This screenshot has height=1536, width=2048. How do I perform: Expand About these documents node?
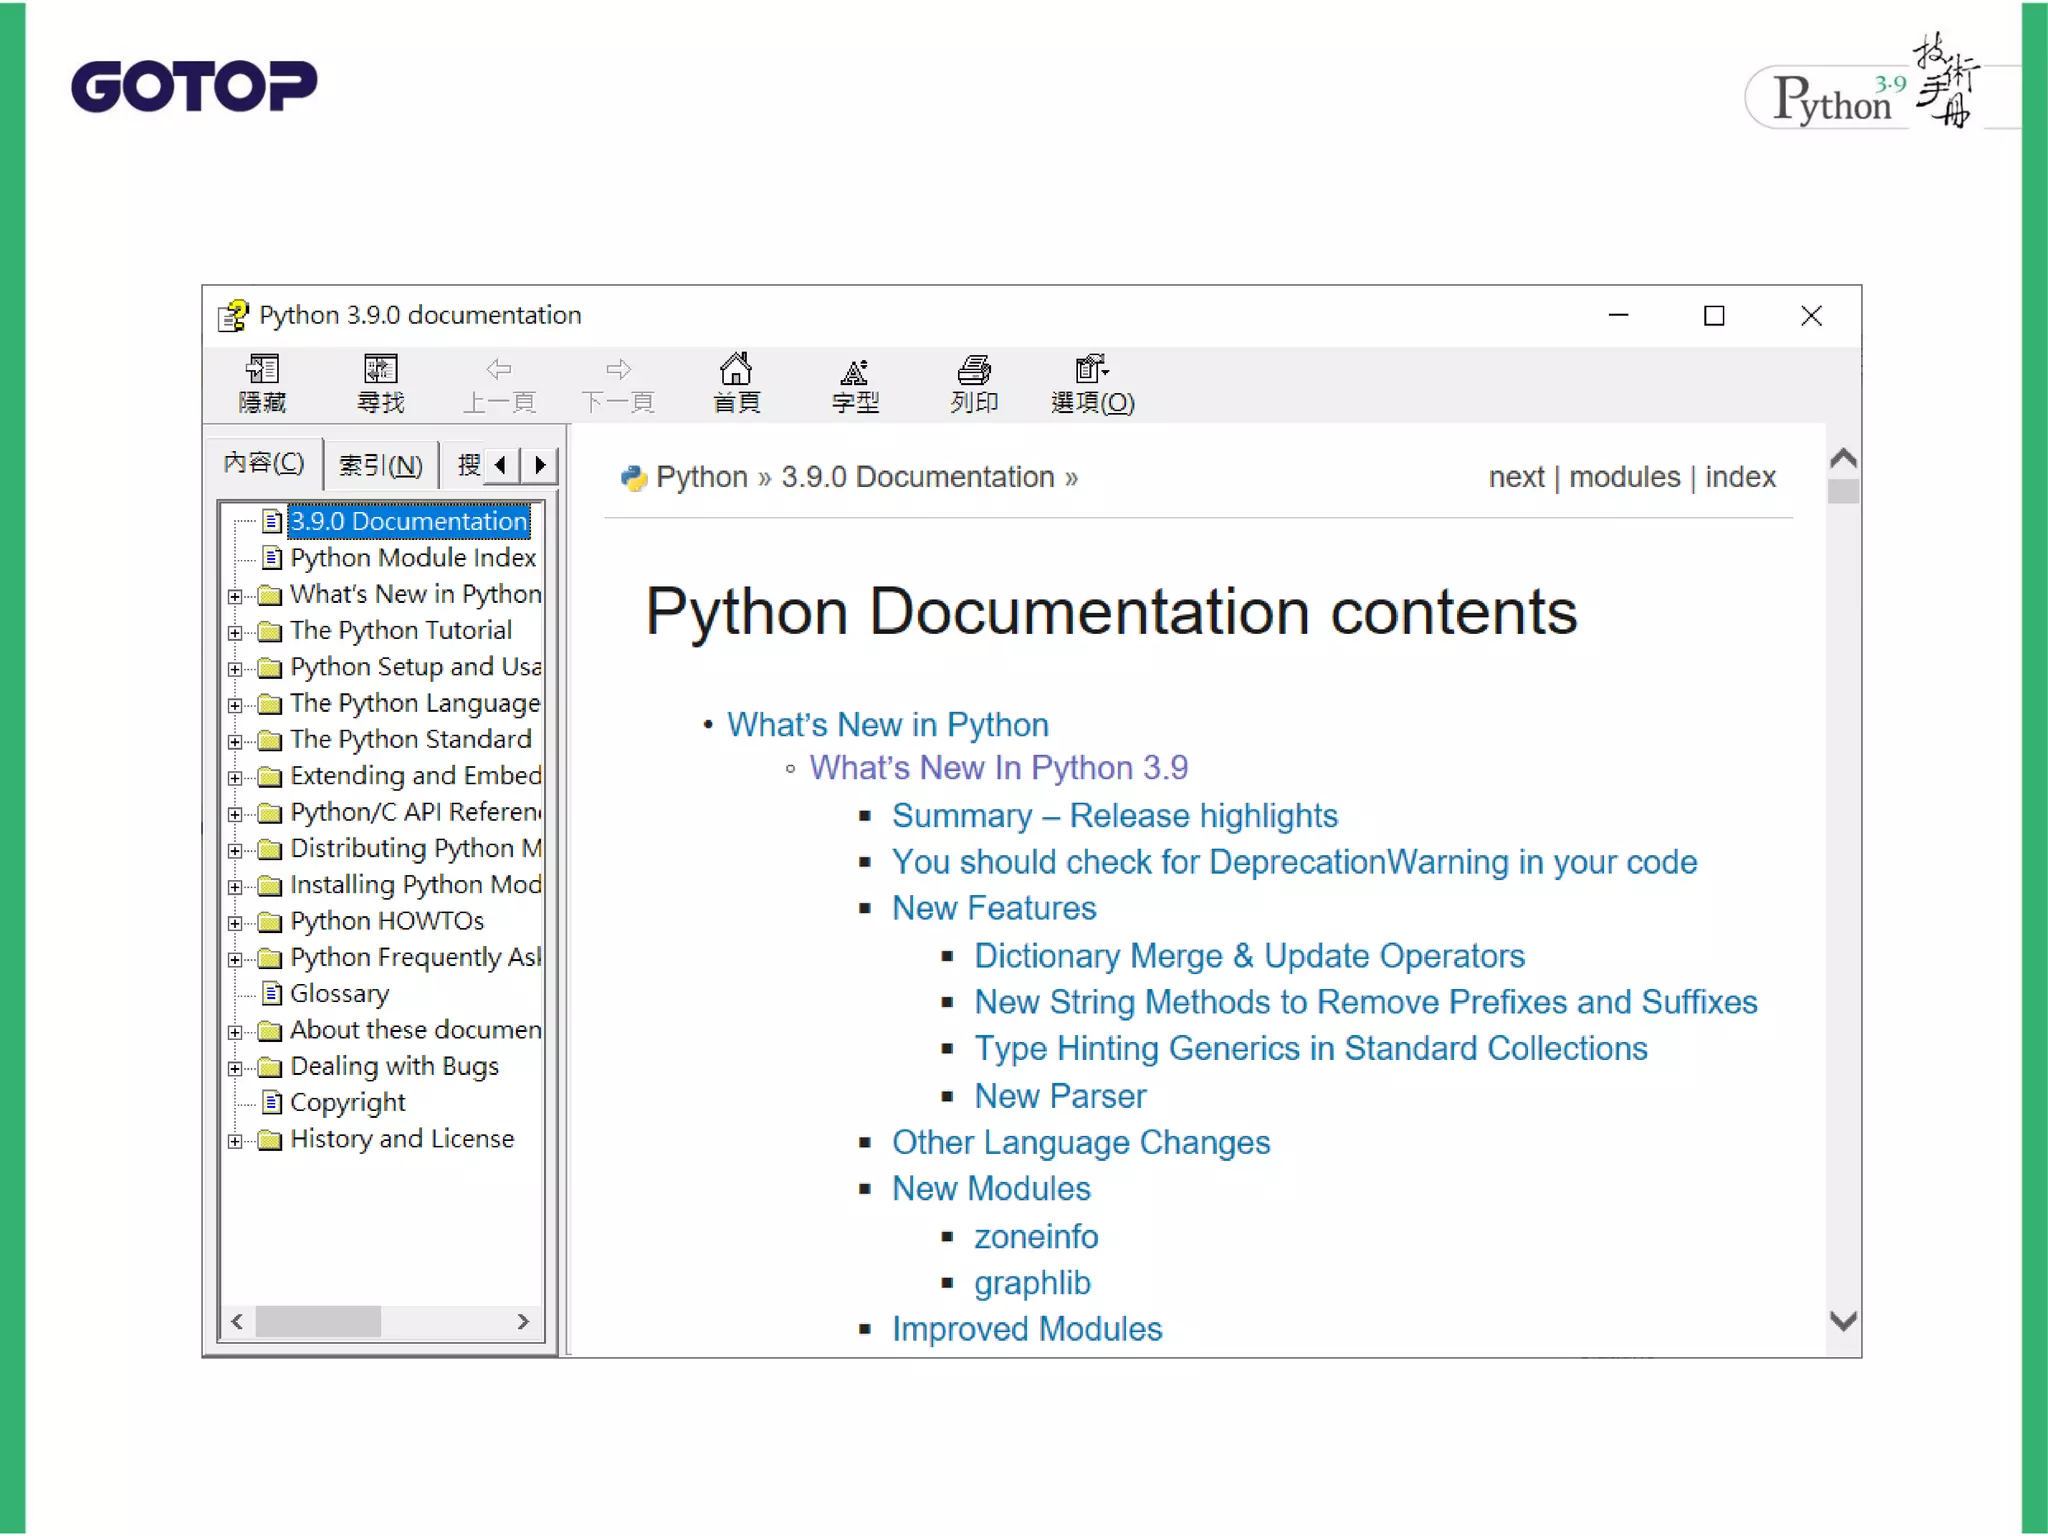tap(235, 1032)
